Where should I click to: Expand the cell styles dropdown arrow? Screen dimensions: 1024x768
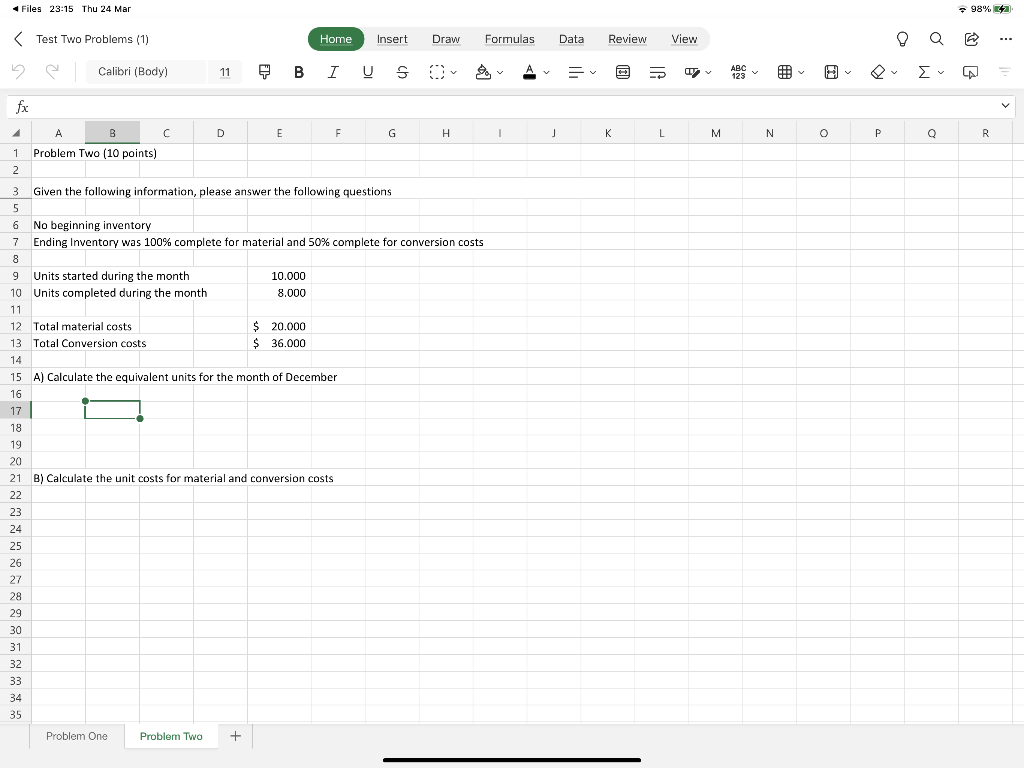pyautogui.click(x=709, y=72)
